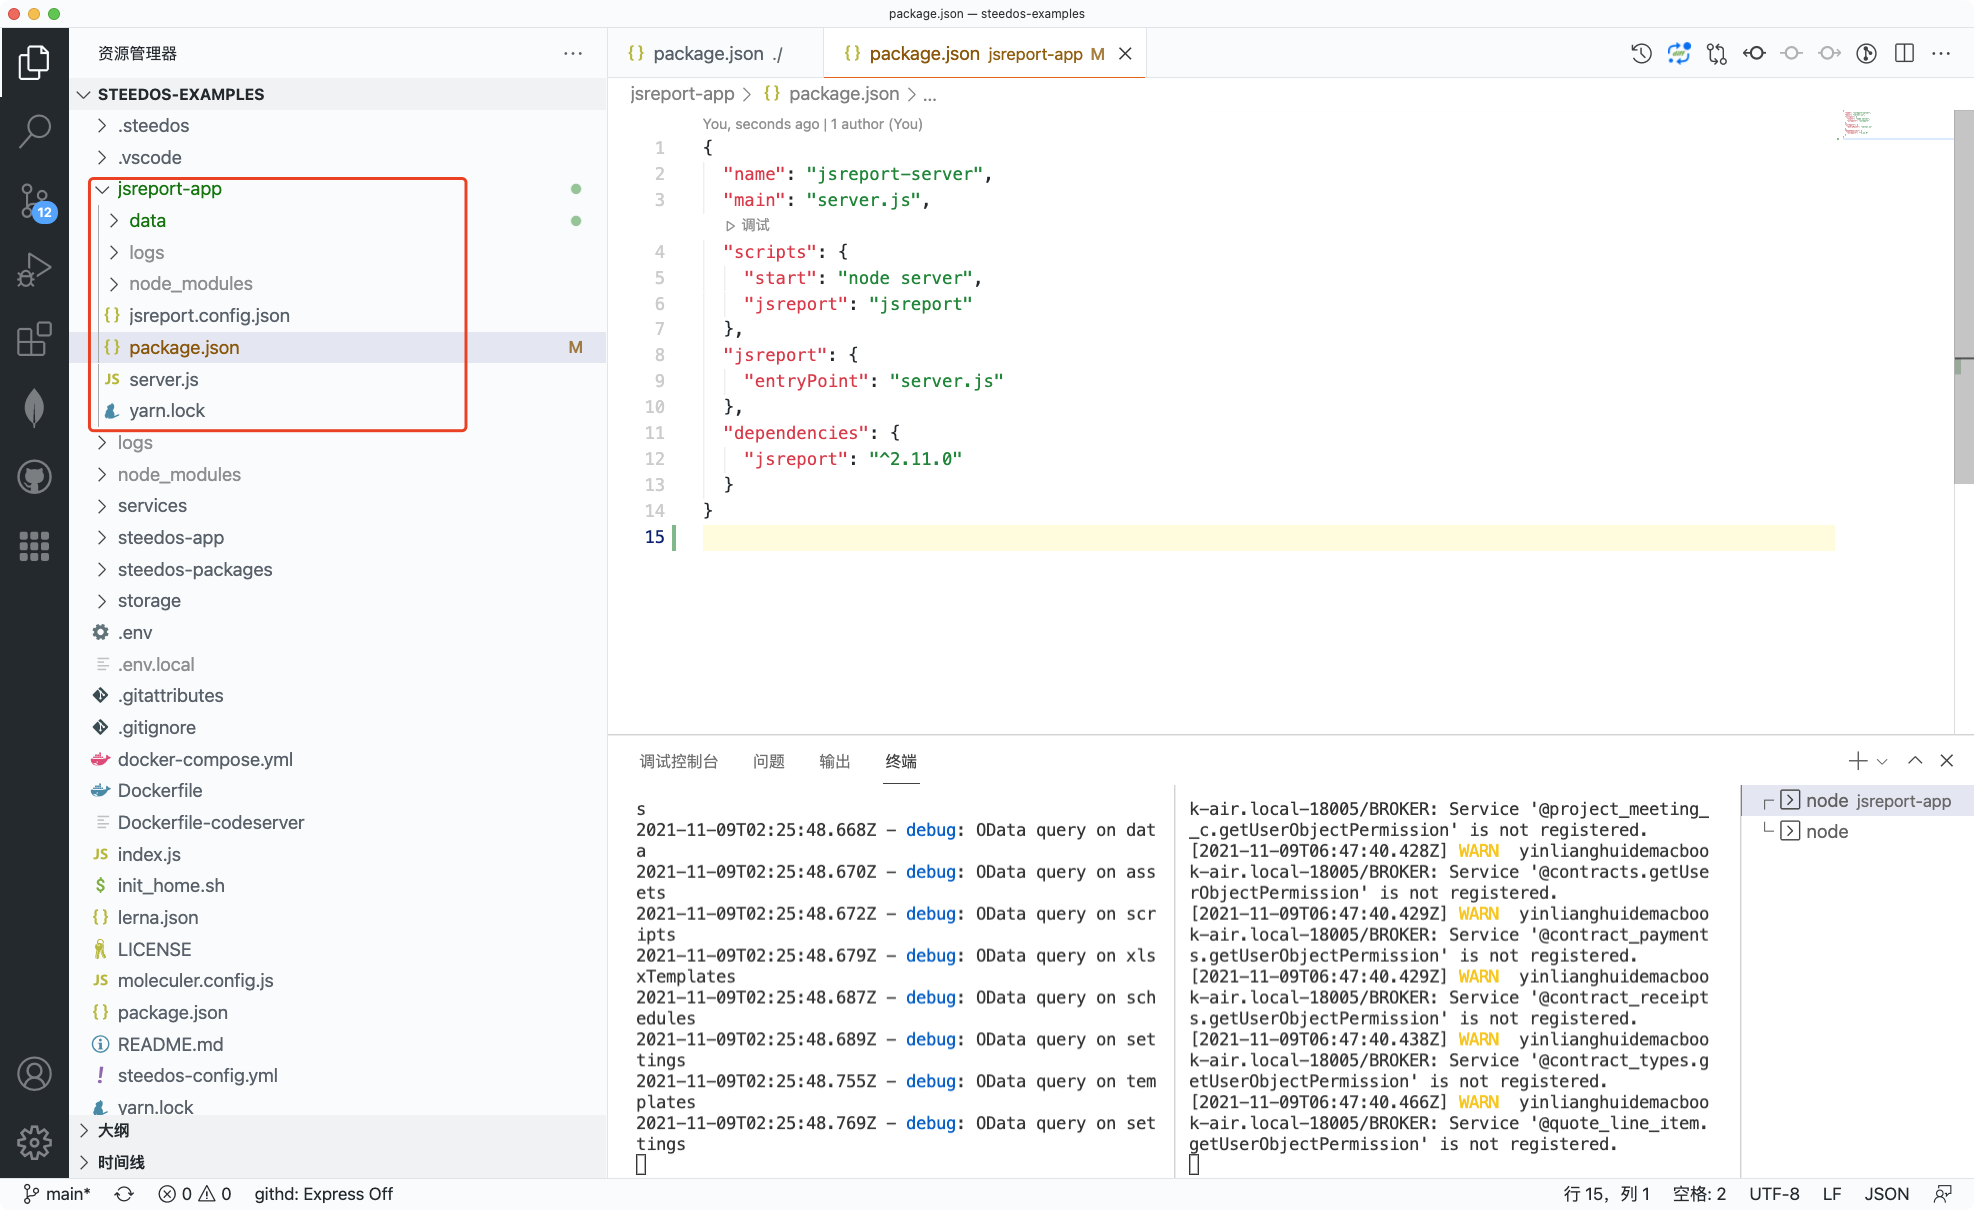
Task: Click the sync changes icon in status bar
Action: (x=124, y=1194)
